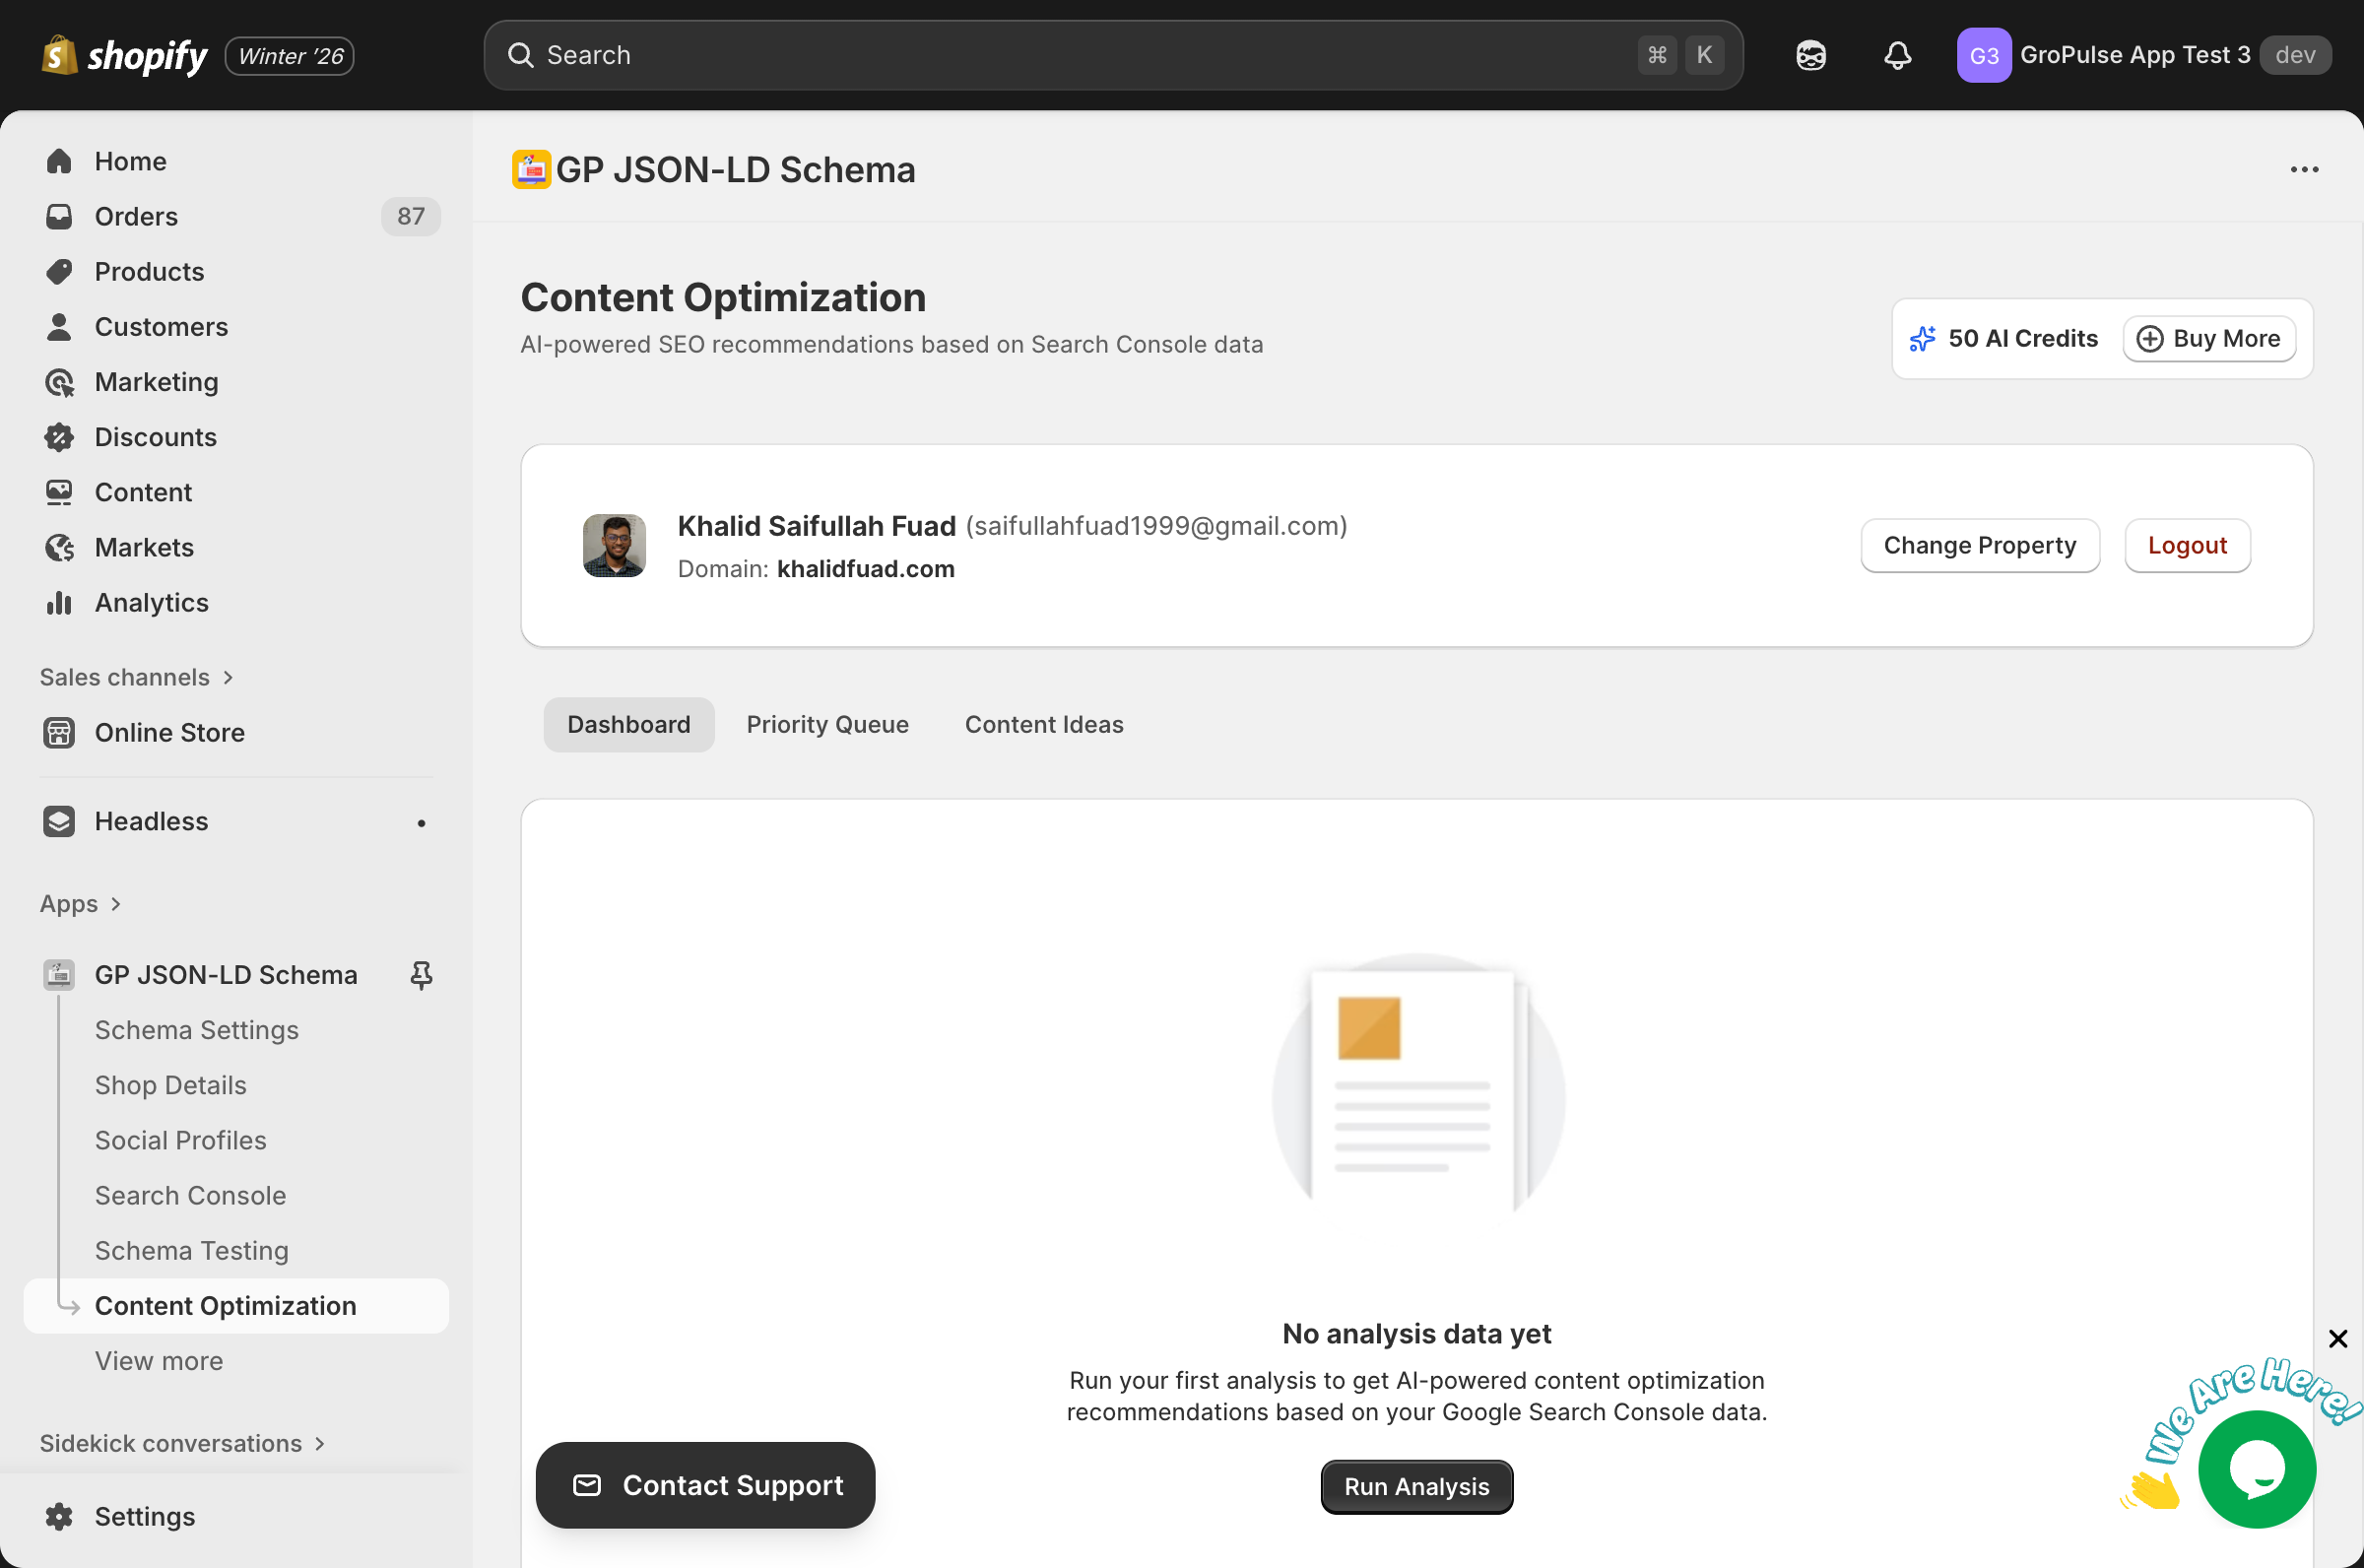The image size is (2364, 1568).
Task: Click the GP JSON-LD Schema app icon
Action: tap(58, 974)
